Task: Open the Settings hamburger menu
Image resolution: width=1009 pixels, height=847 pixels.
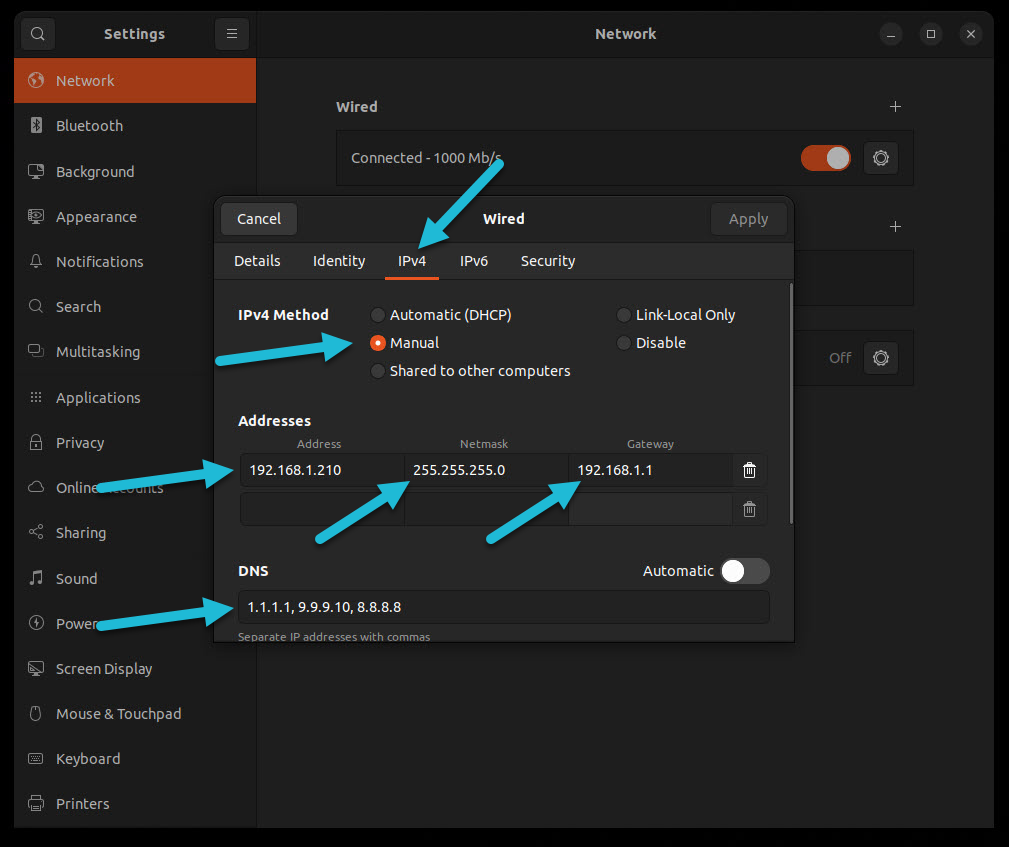Action: click(231, 33)
